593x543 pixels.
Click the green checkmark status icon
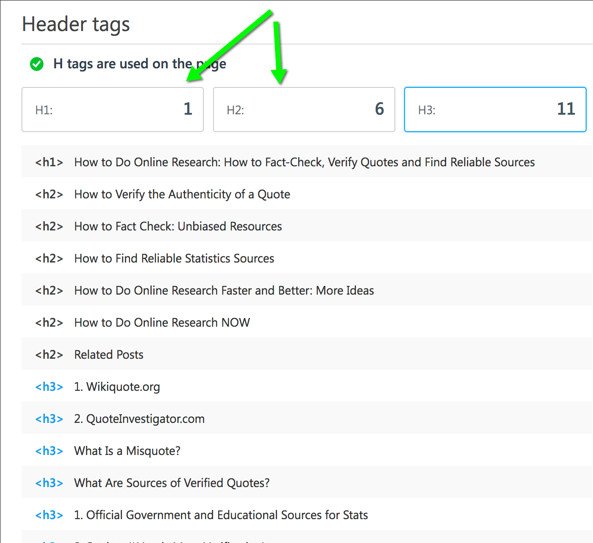(37, 64)
